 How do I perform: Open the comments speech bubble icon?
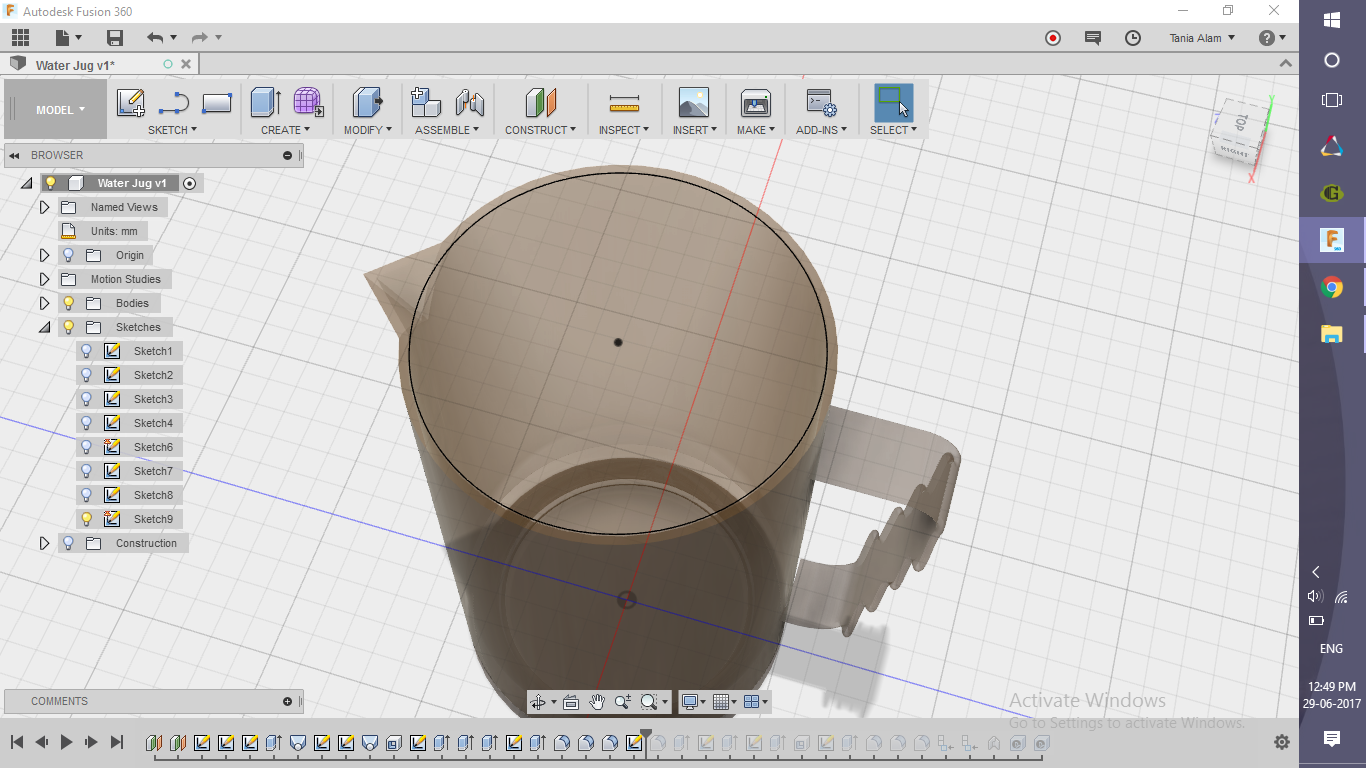pyautogui.click(x=1093, y=38)
